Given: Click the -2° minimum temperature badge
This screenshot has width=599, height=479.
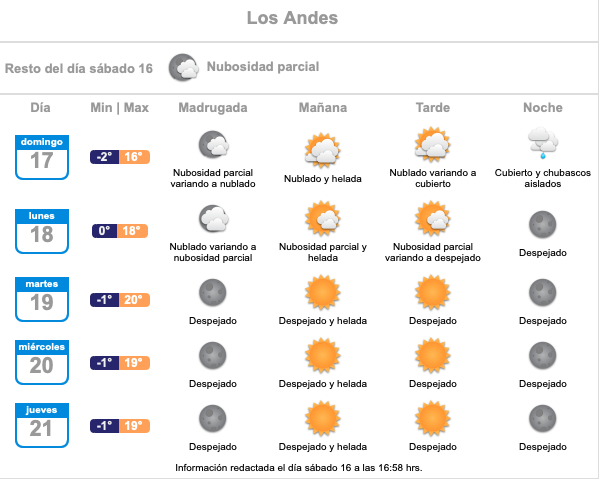Looking at the screenshot, I should point(105,157).
